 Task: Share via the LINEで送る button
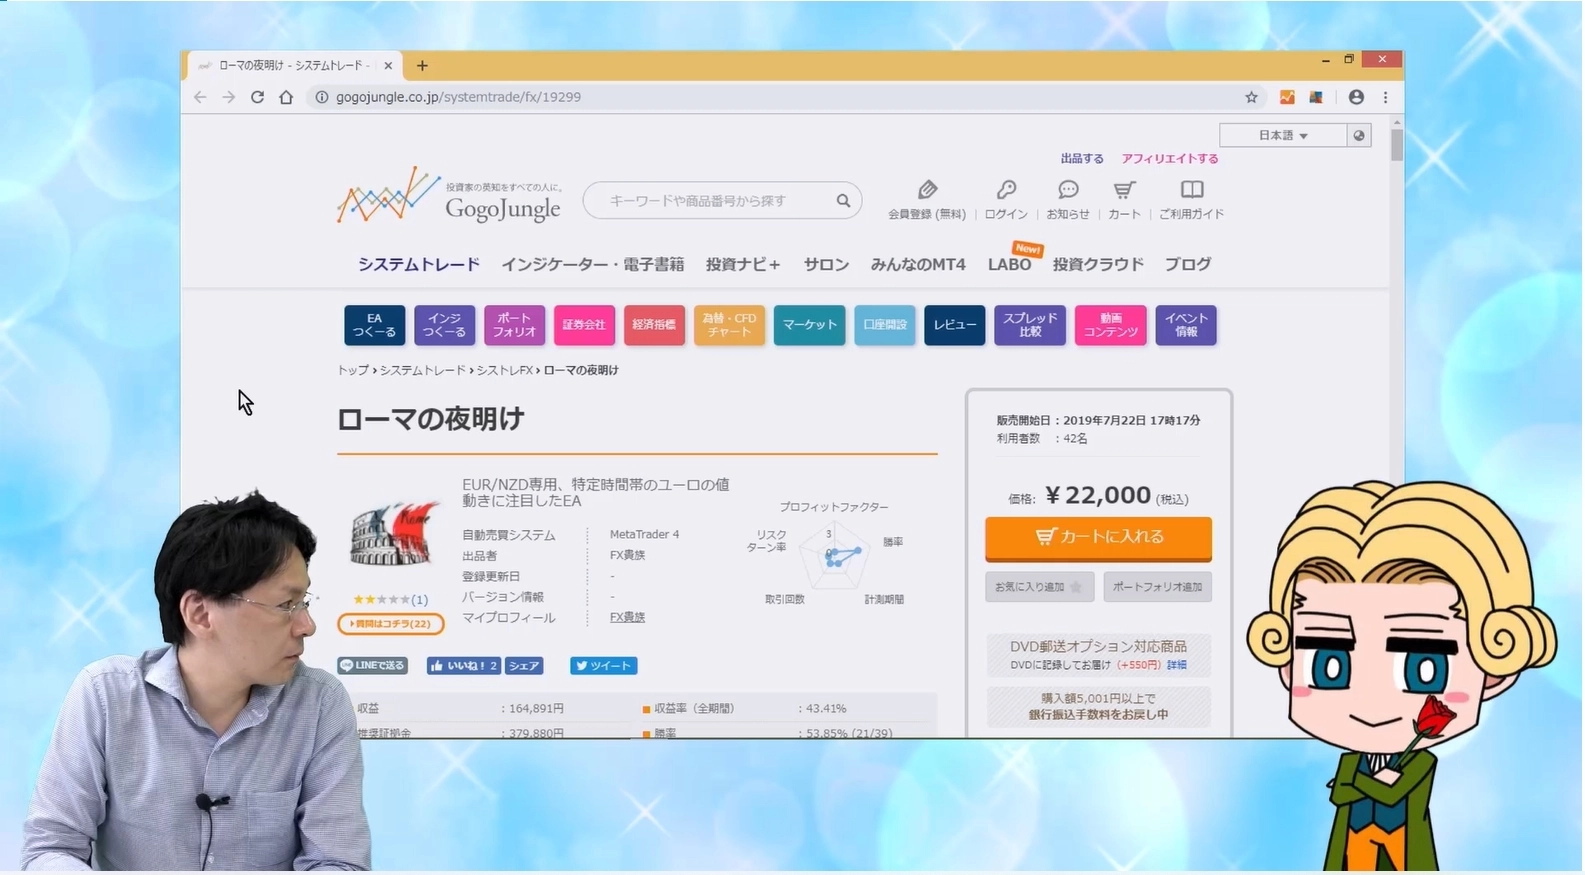373,666
